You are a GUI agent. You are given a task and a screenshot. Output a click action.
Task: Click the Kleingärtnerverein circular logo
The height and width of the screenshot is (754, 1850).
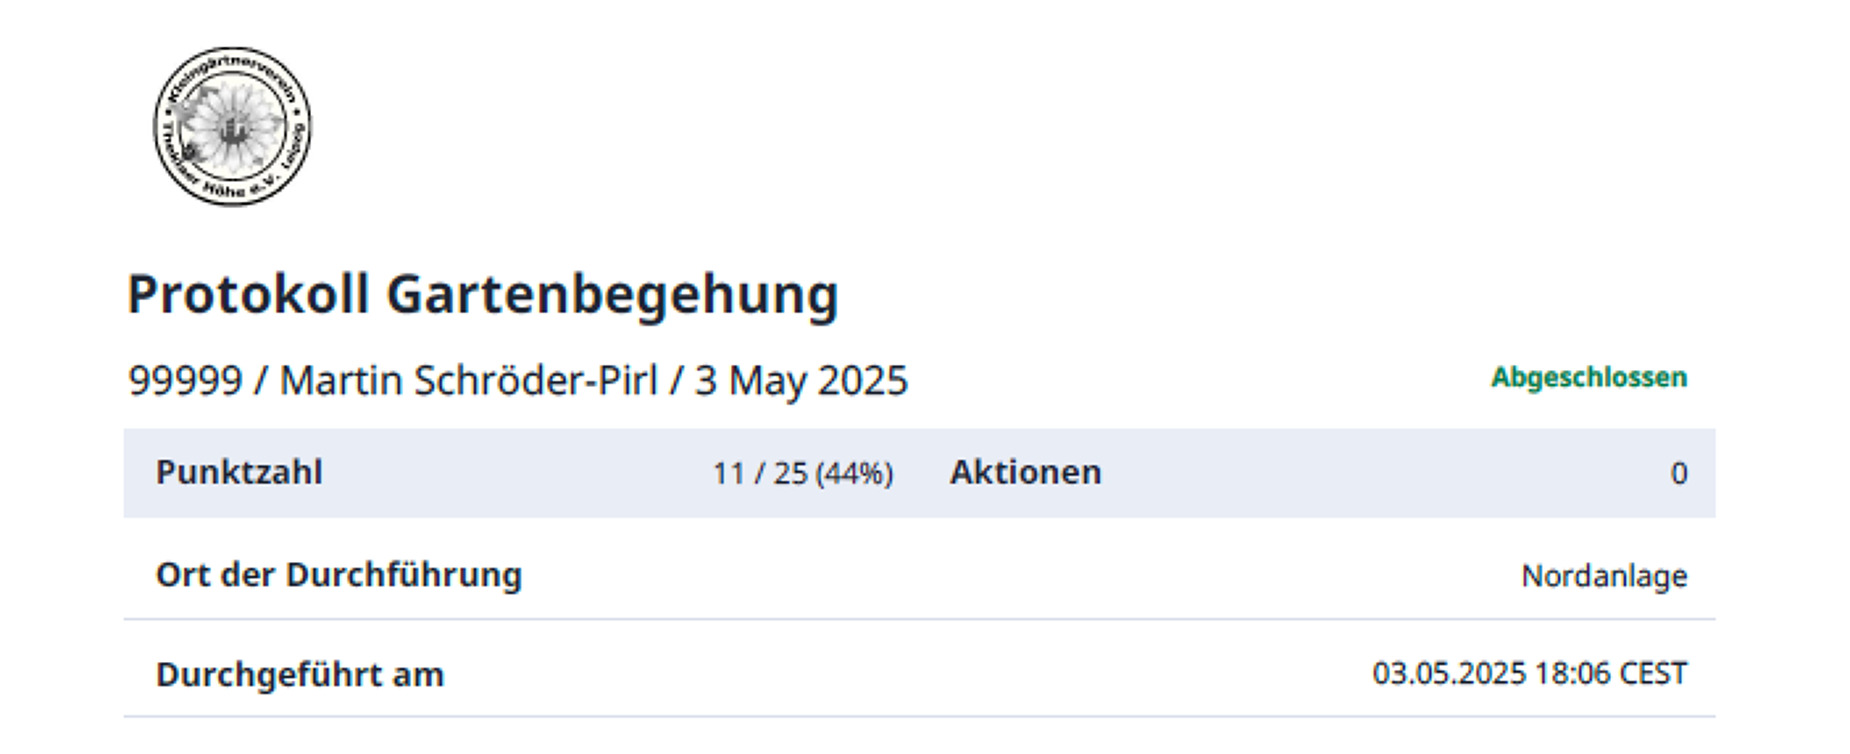(x=232, y=126)
